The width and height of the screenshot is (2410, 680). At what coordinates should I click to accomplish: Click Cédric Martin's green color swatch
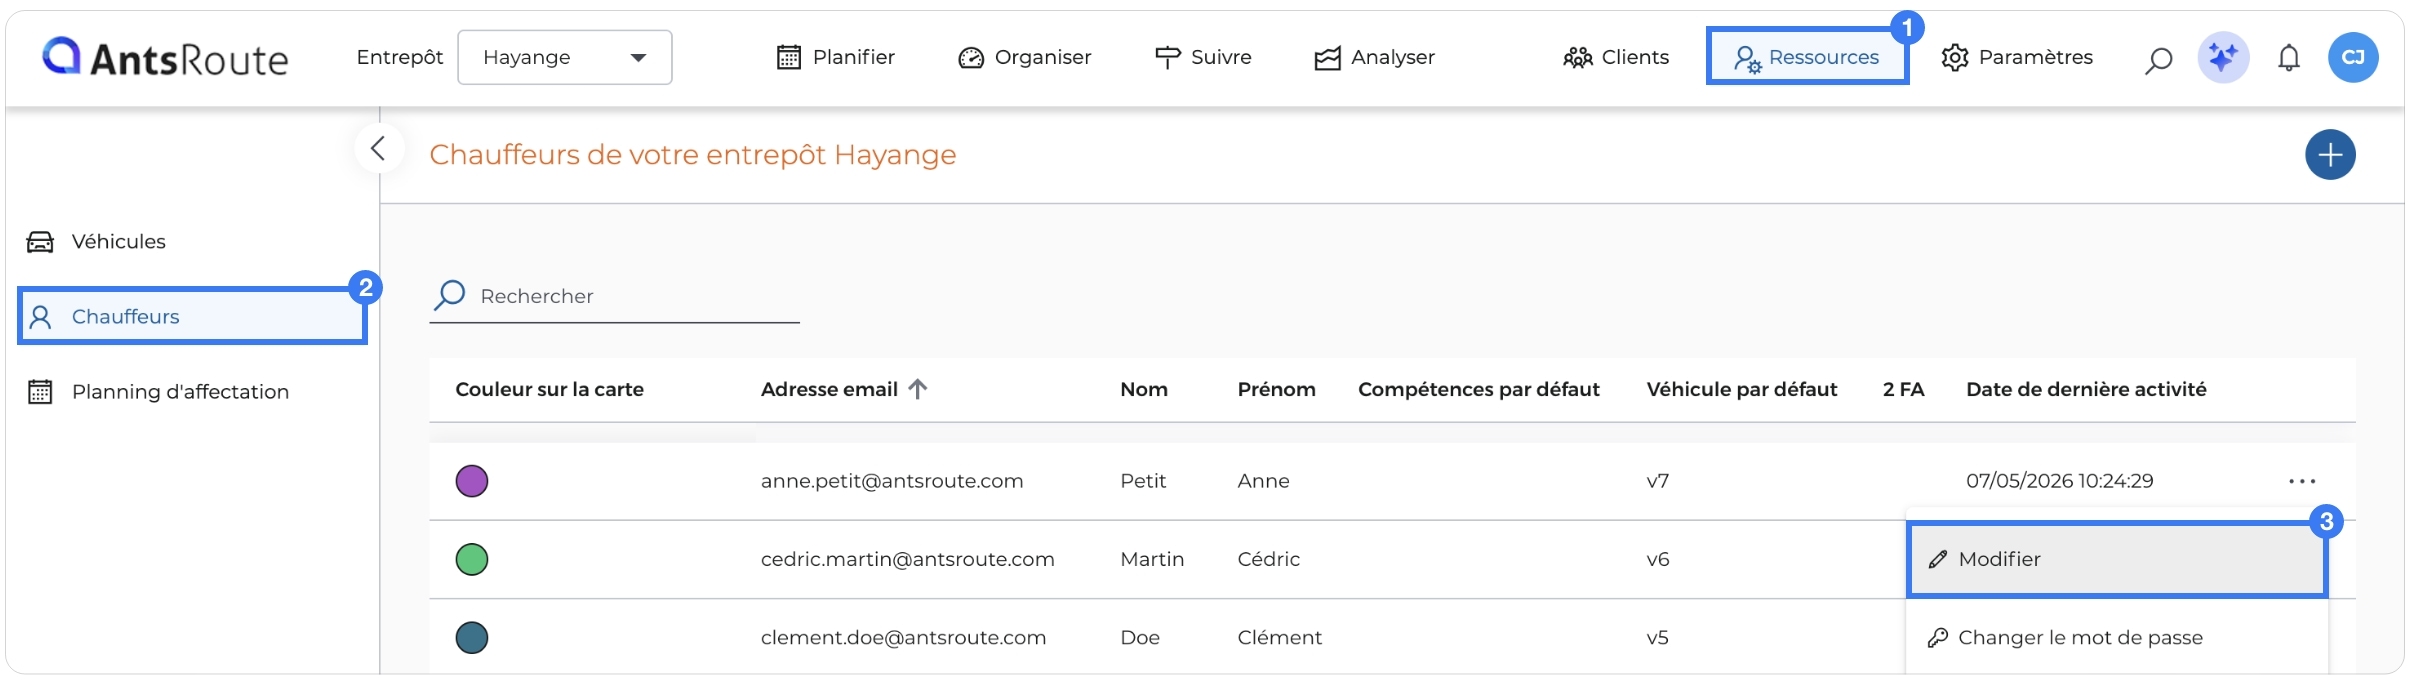pyautogui.click(x=472, y=559)
